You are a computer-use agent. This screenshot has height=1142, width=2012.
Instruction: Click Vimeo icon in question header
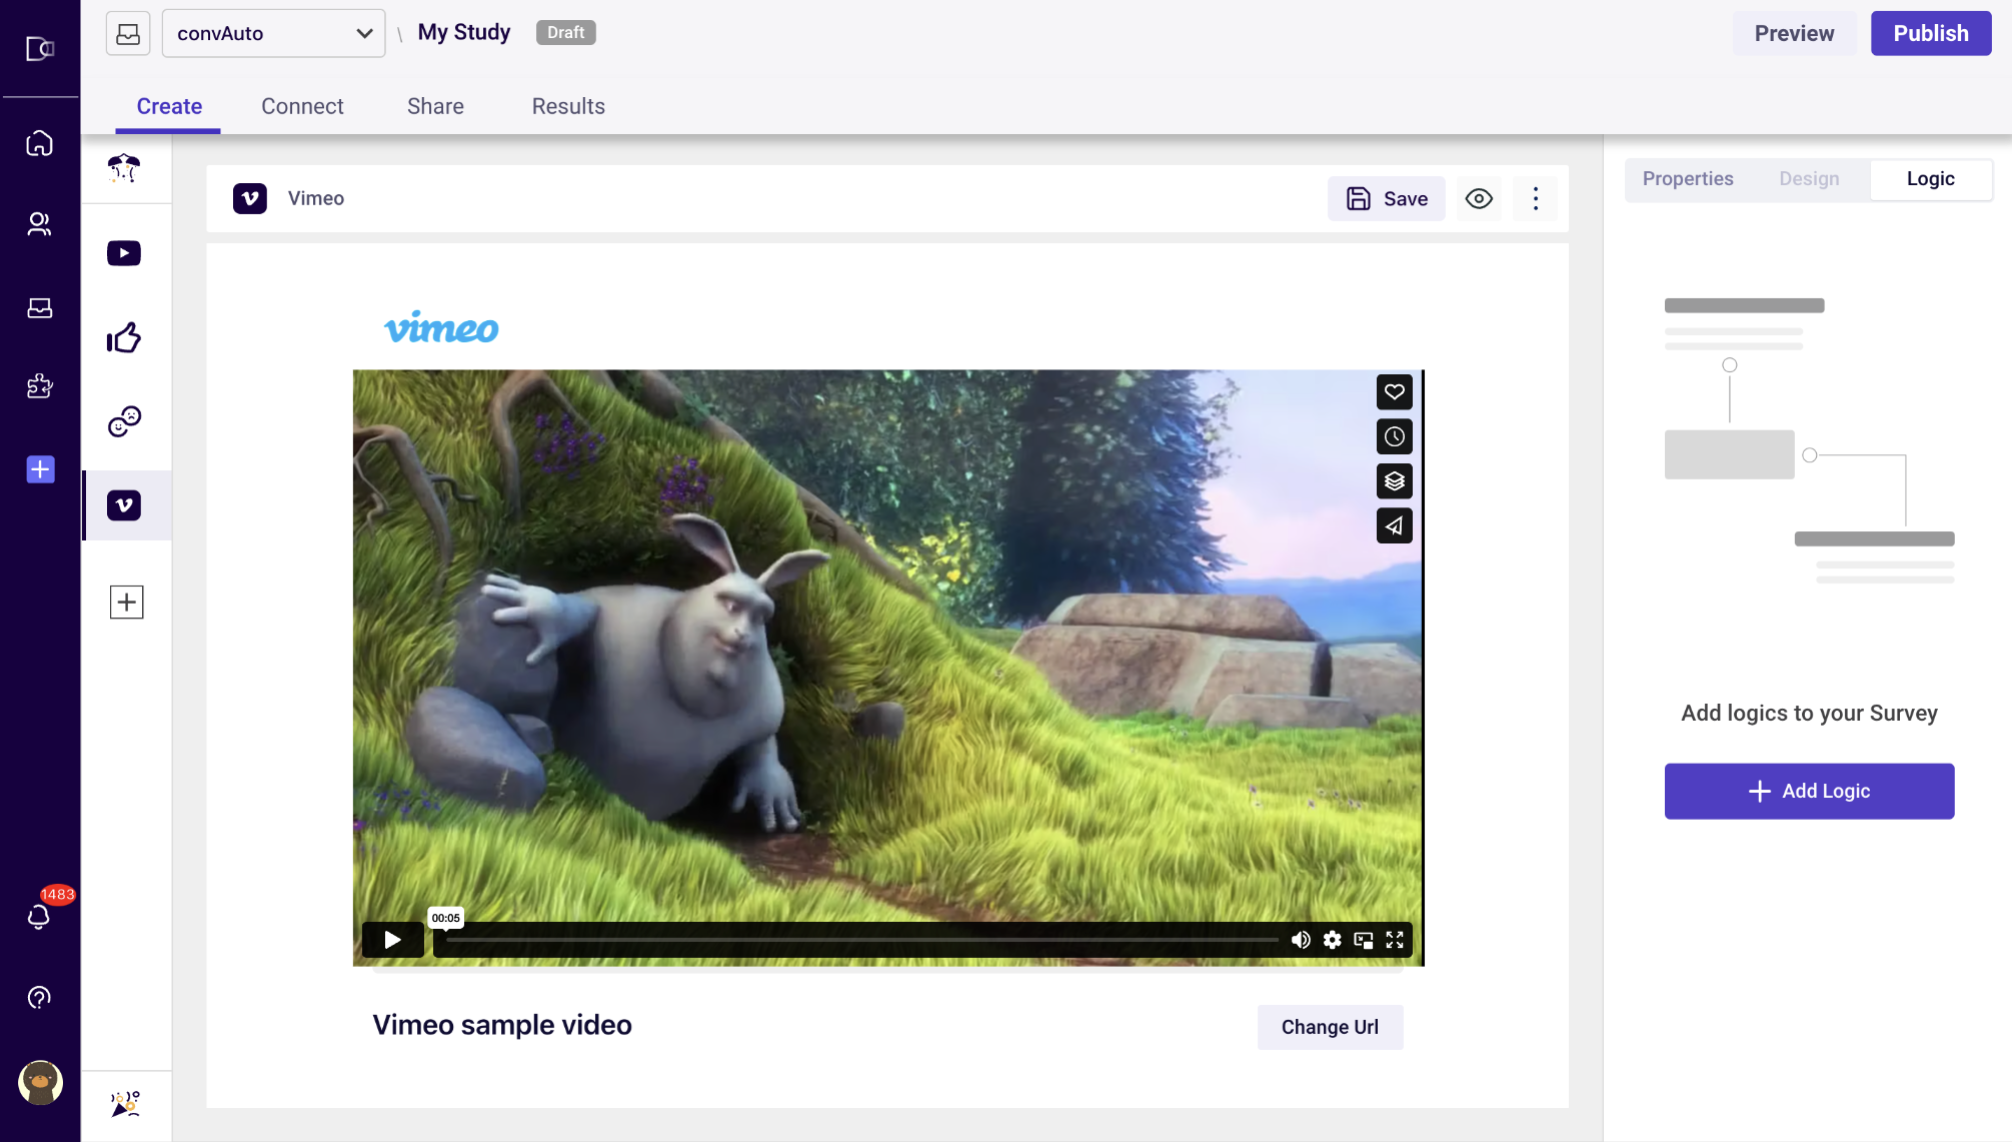[x=250, y=198]
